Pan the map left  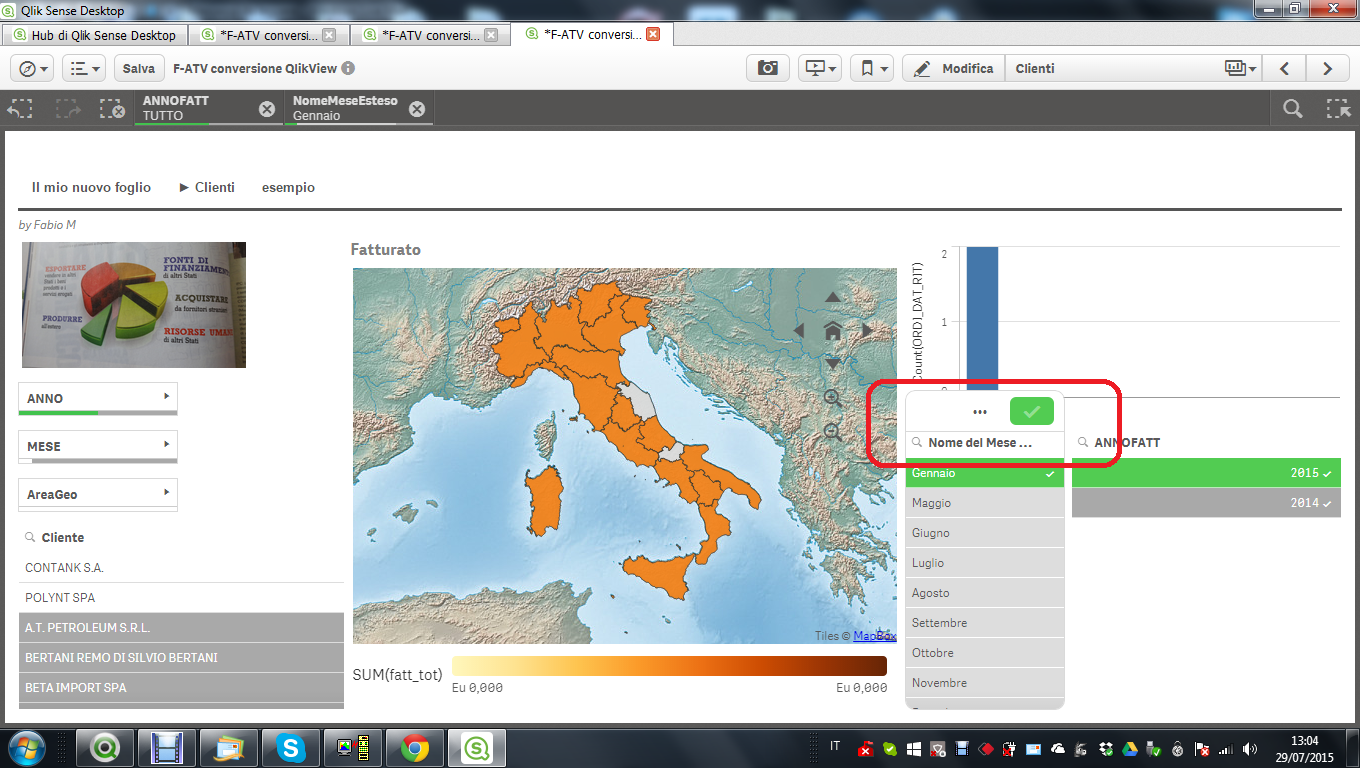click(x=799, y=331)
